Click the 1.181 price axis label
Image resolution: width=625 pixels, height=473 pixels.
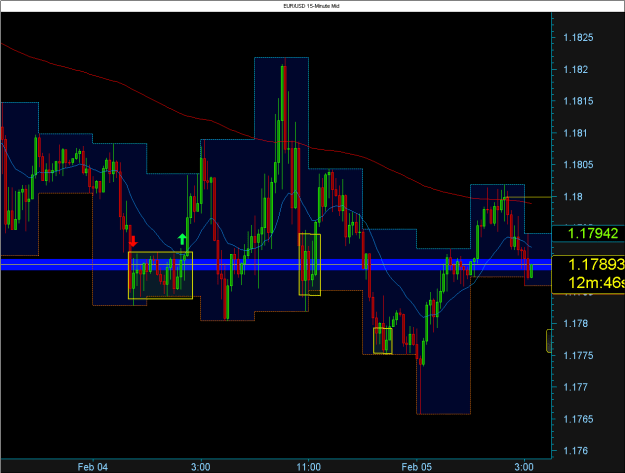[575, 133]
